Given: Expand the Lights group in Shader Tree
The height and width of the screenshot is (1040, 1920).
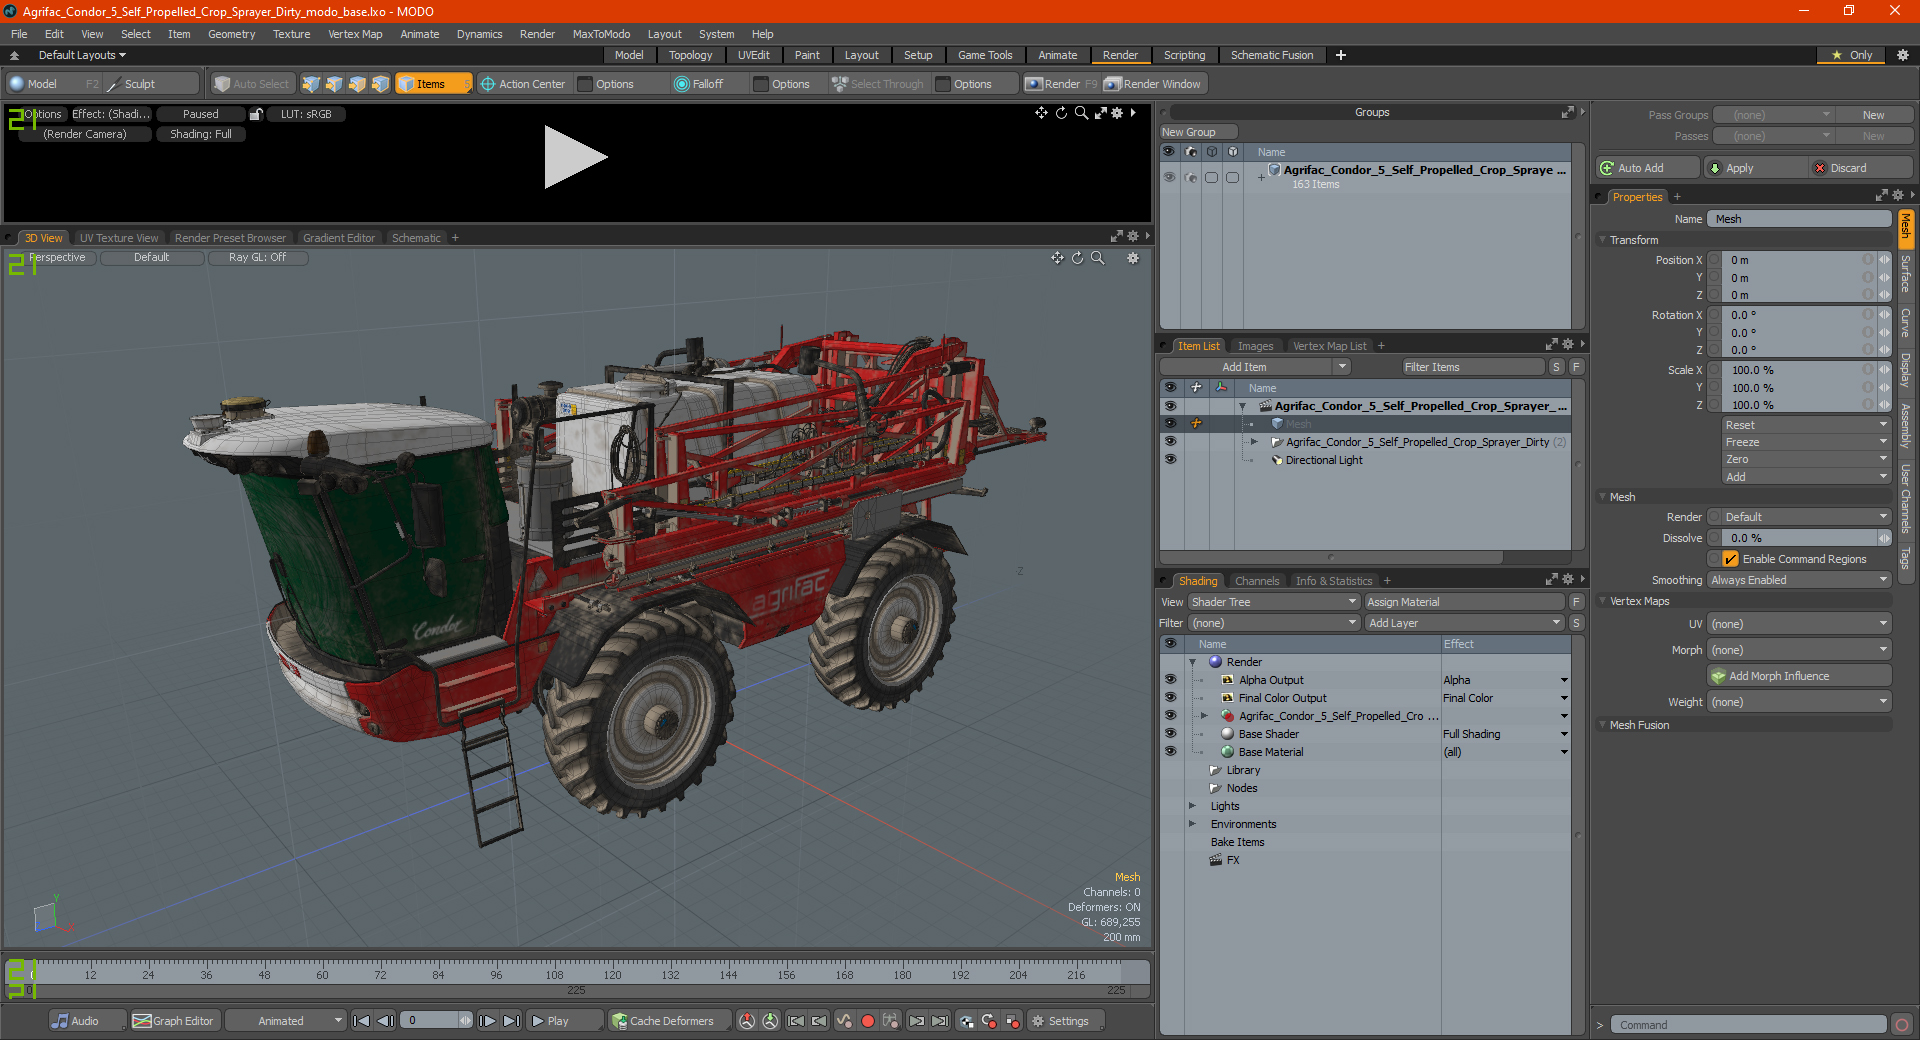Looking at the screenshot, I should tap(1192, 806).
